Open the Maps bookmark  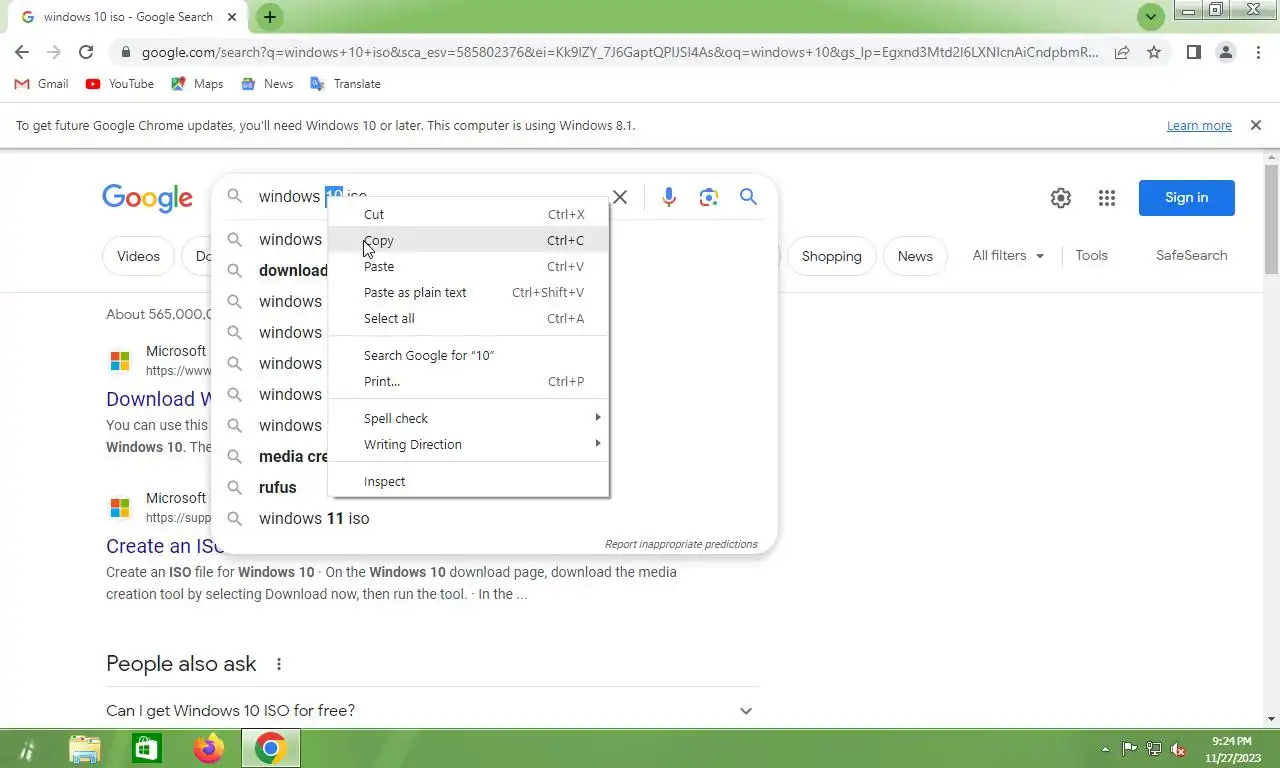pyautogui.click(x=197, y=84)
